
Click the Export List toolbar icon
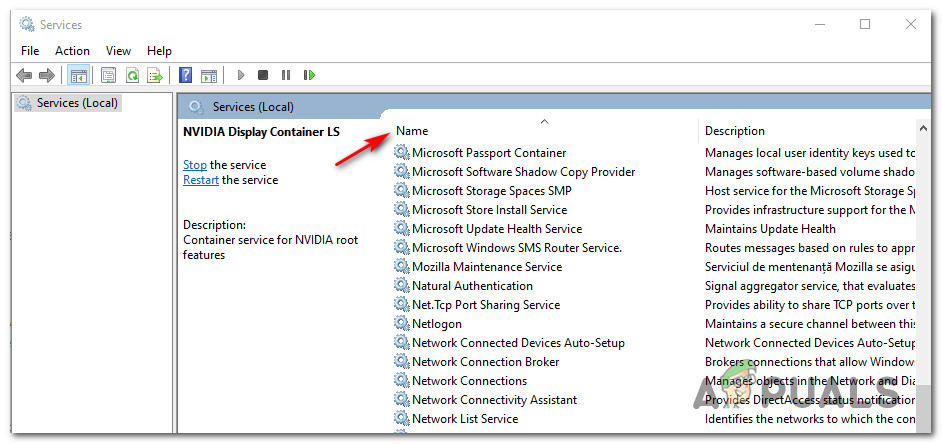click(155, 75)
